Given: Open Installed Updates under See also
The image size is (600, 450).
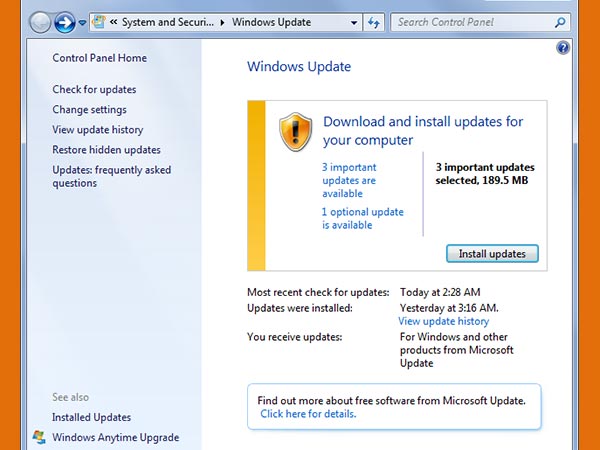Looking at the screenshot, I should (x=91, y=417).
